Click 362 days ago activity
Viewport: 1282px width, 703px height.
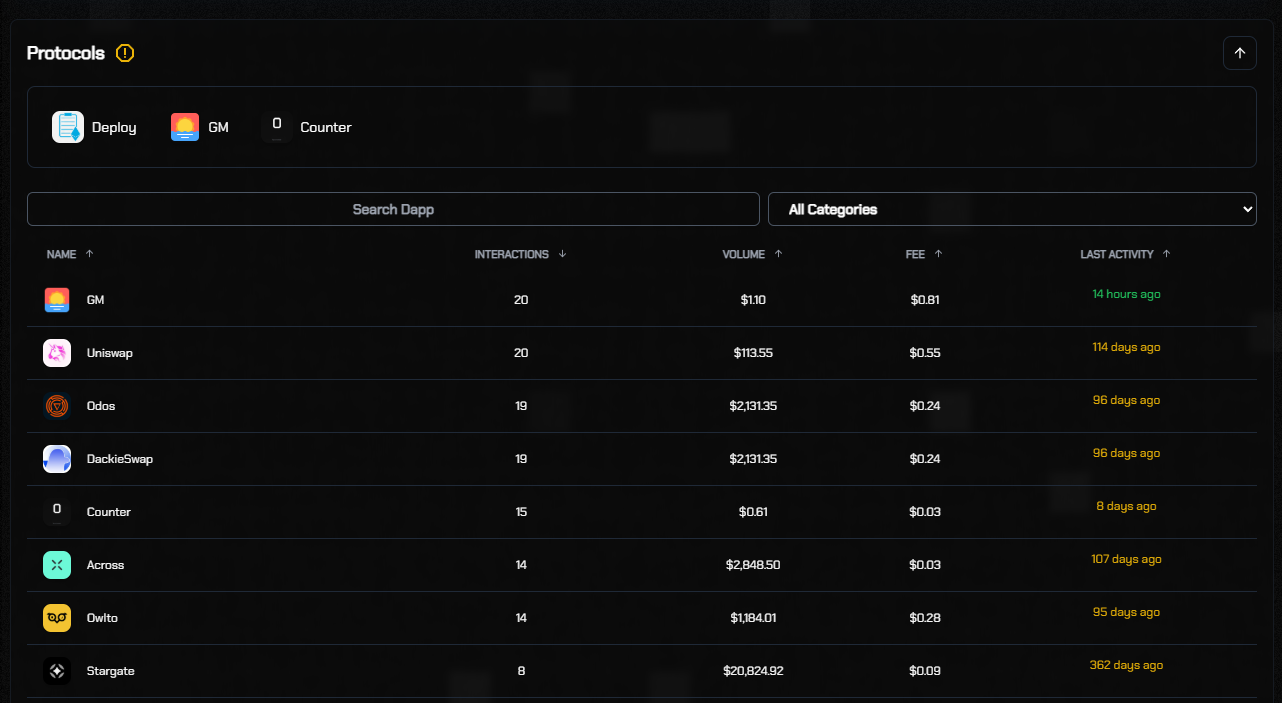click(1126, 665)
